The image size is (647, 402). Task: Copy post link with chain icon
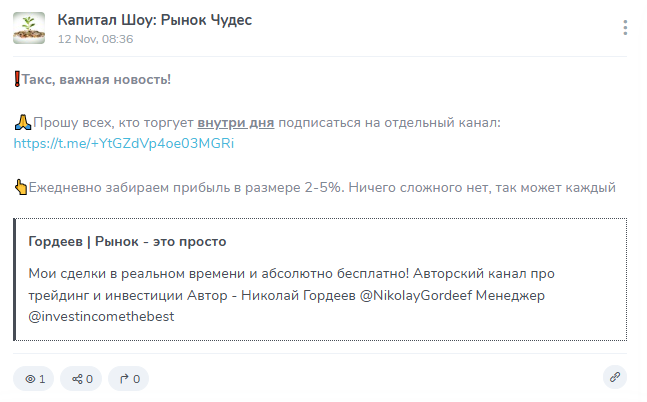[x=614, y=378]
